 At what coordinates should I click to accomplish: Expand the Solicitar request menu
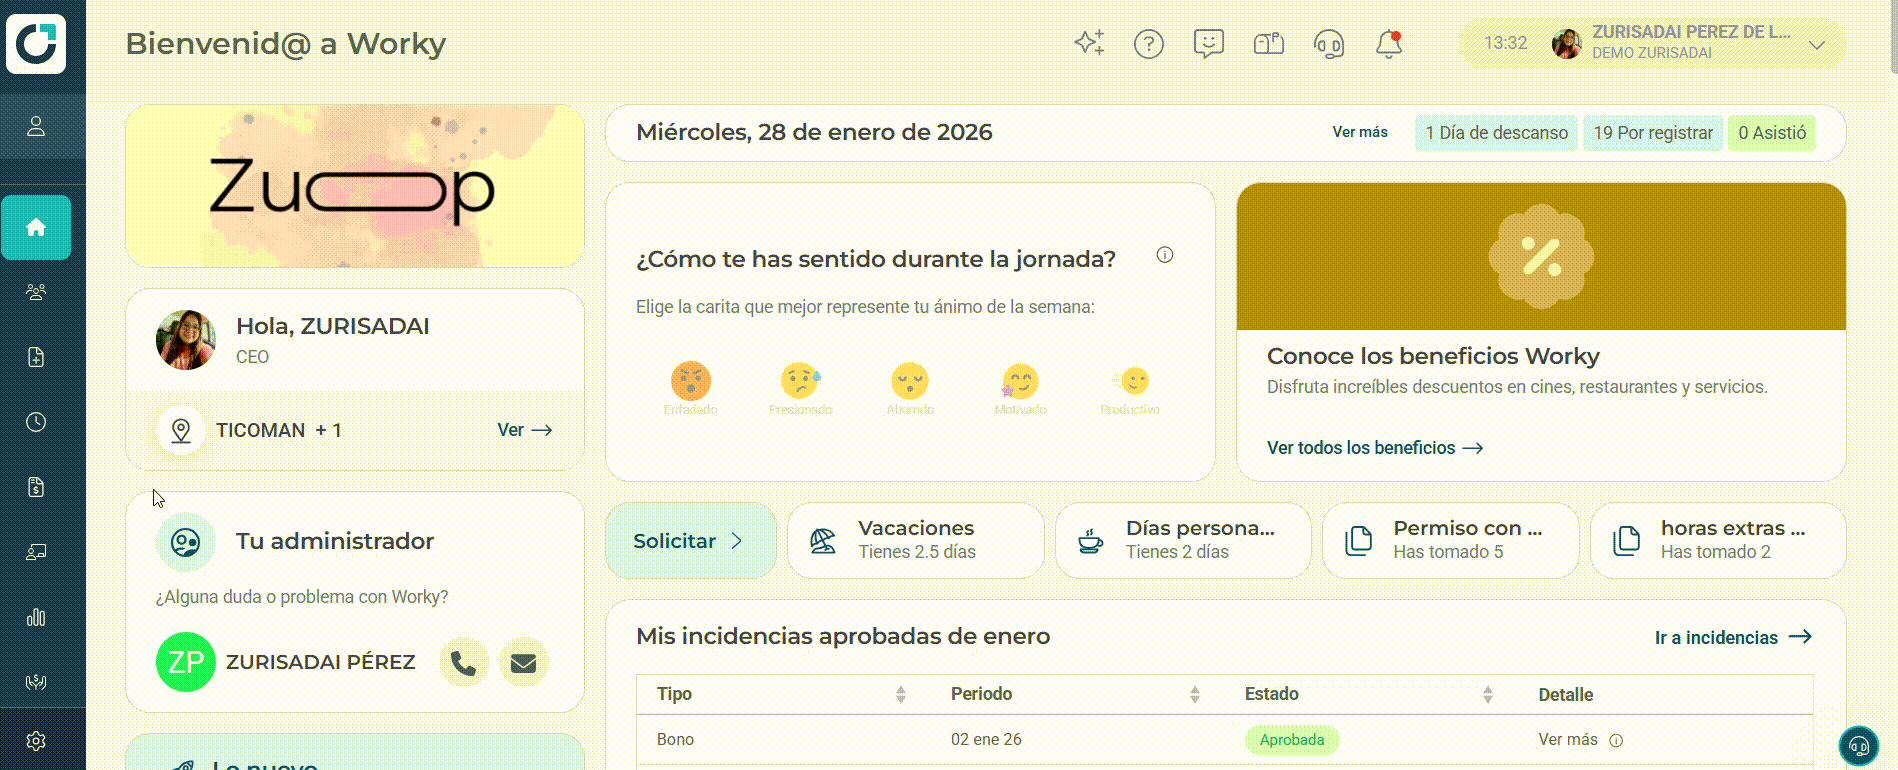[690, 541]
